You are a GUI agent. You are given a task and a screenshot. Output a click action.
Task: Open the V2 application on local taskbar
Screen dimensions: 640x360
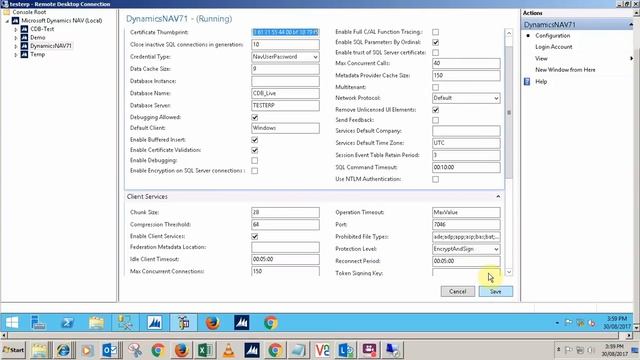coord(322,350)
